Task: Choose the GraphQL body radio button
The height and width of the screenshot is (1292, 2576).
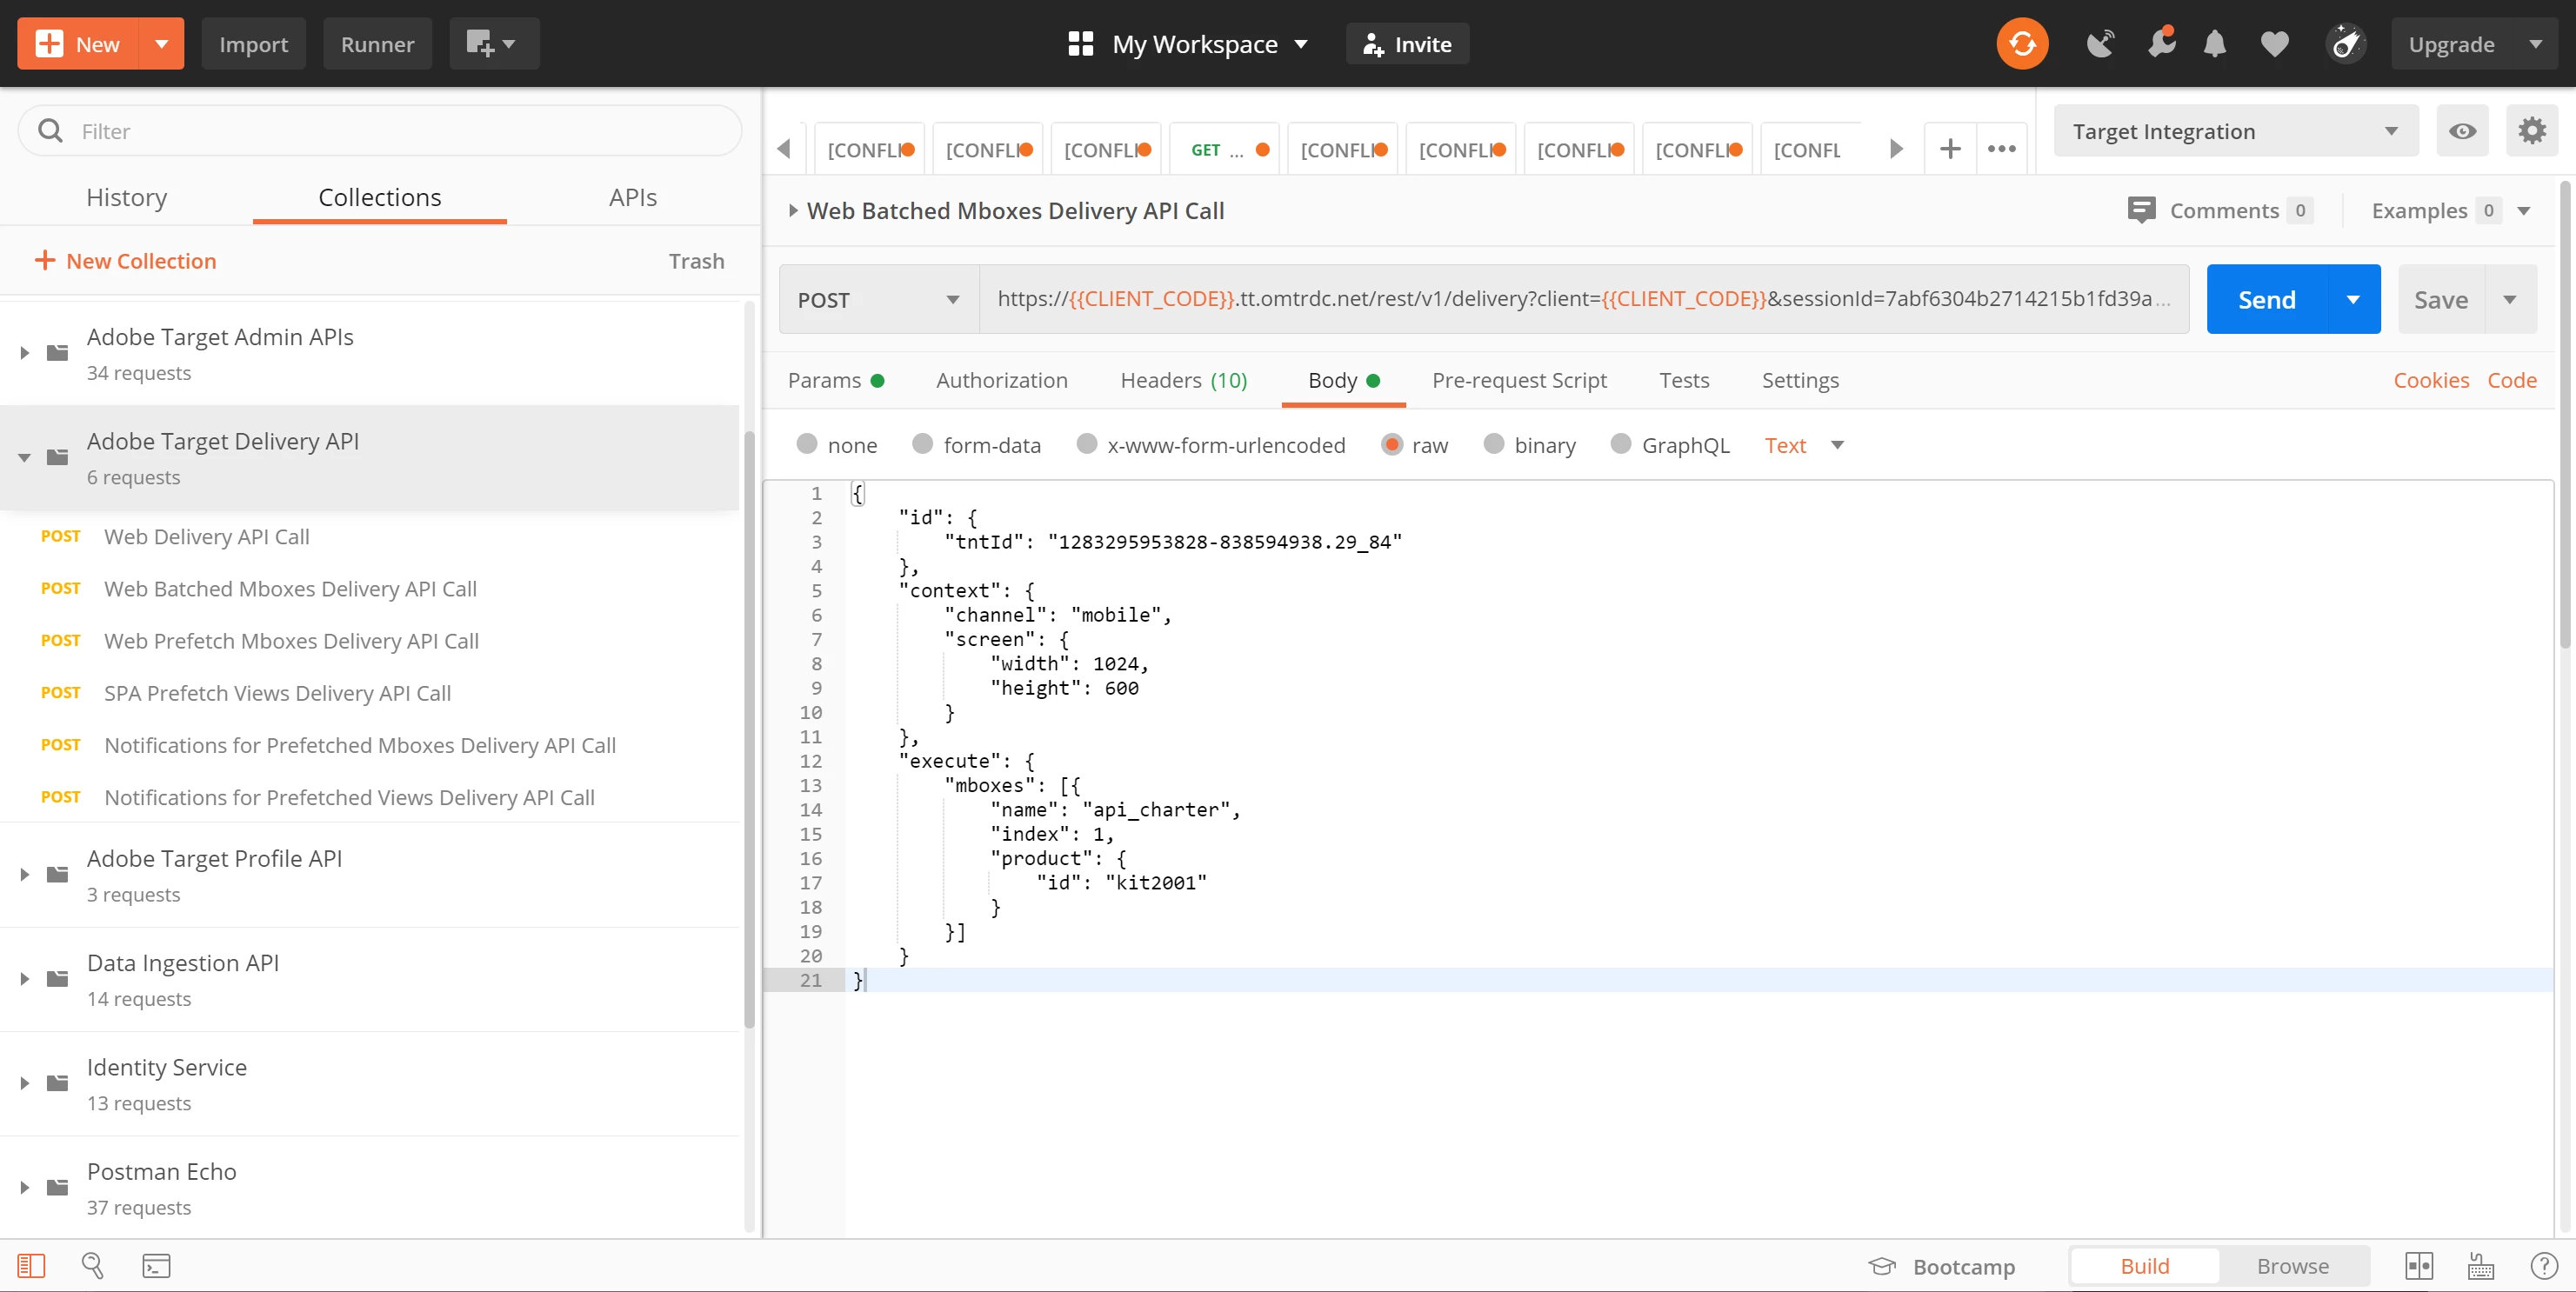Action: click(x=1620, y=445)
